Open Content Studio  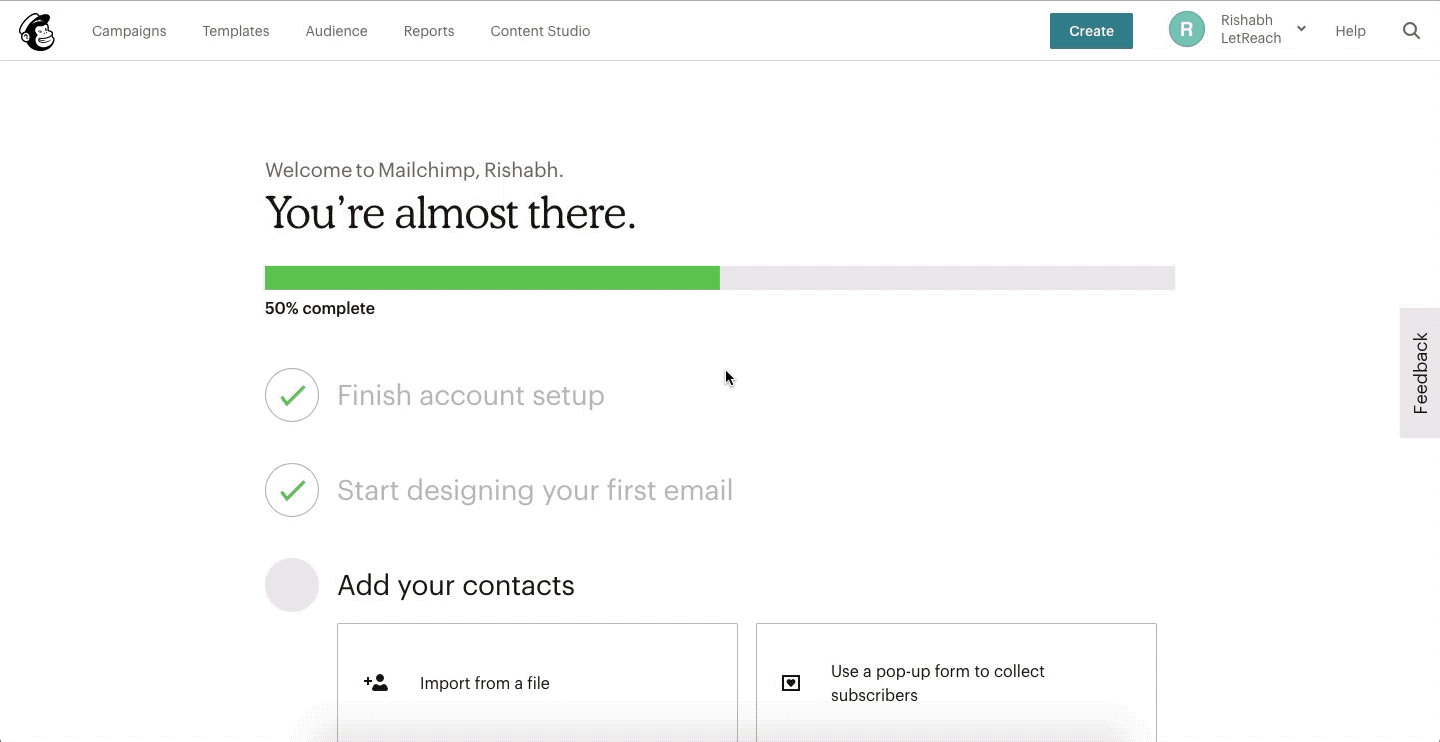(x=540, y=31)
